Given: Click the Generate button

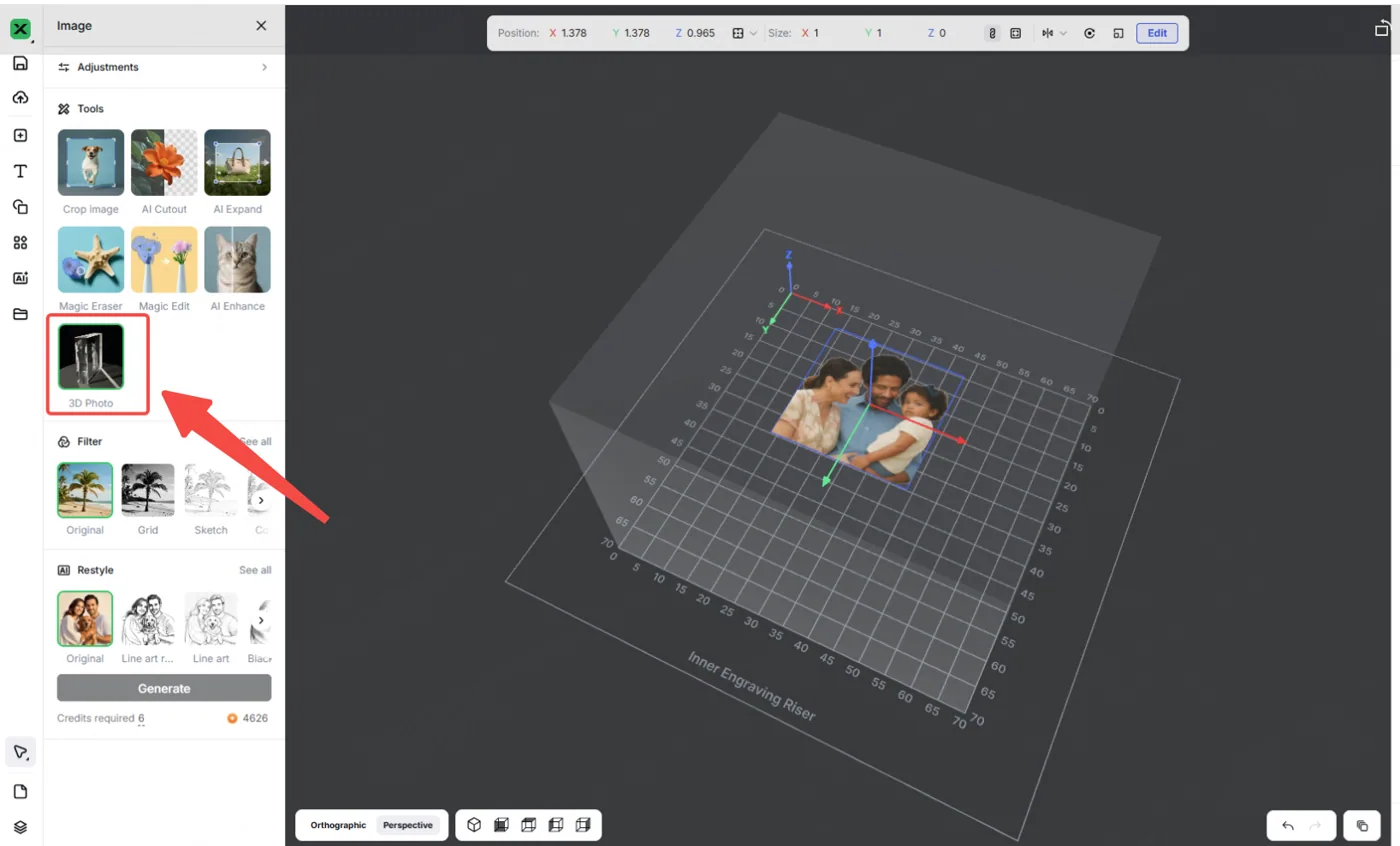Looking at the screenshot, I should [x=164, y=688].
